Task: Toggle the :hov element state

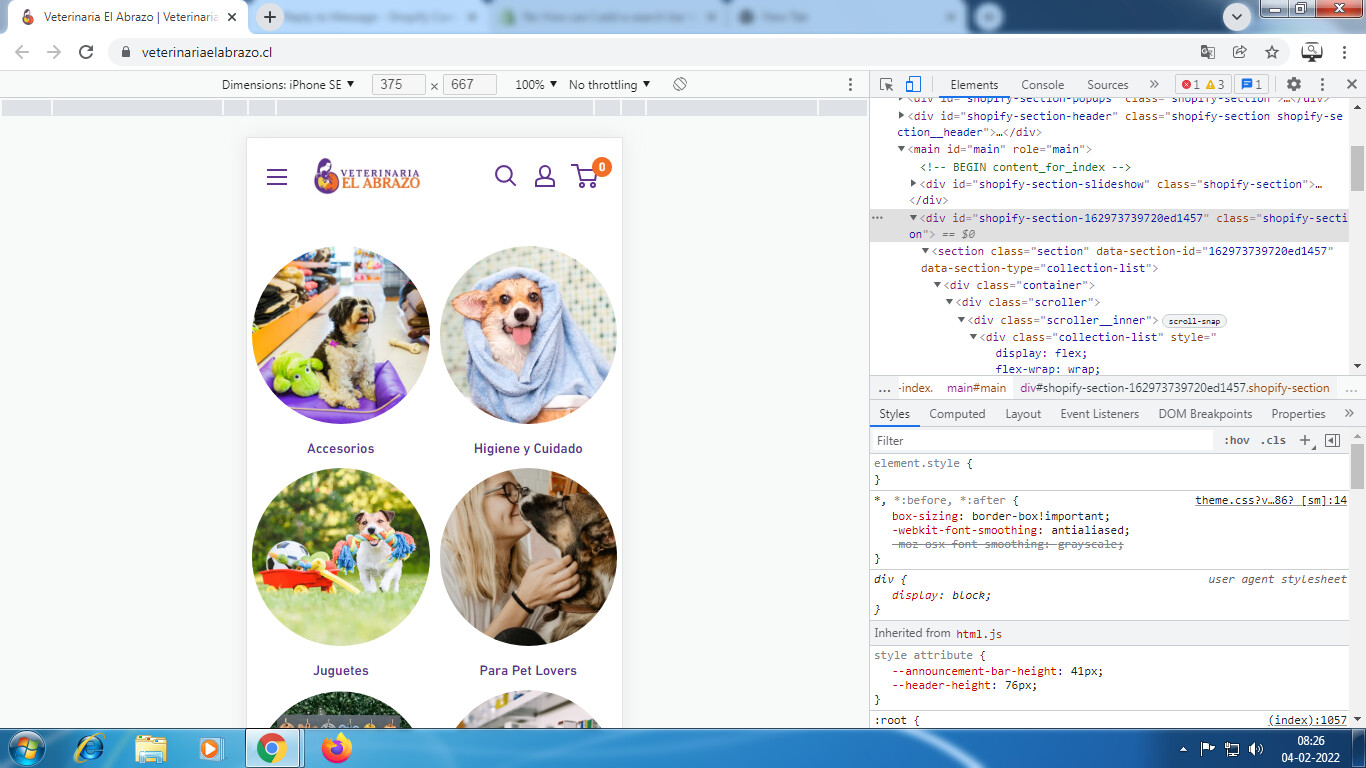Action: tap(1237, 440)
